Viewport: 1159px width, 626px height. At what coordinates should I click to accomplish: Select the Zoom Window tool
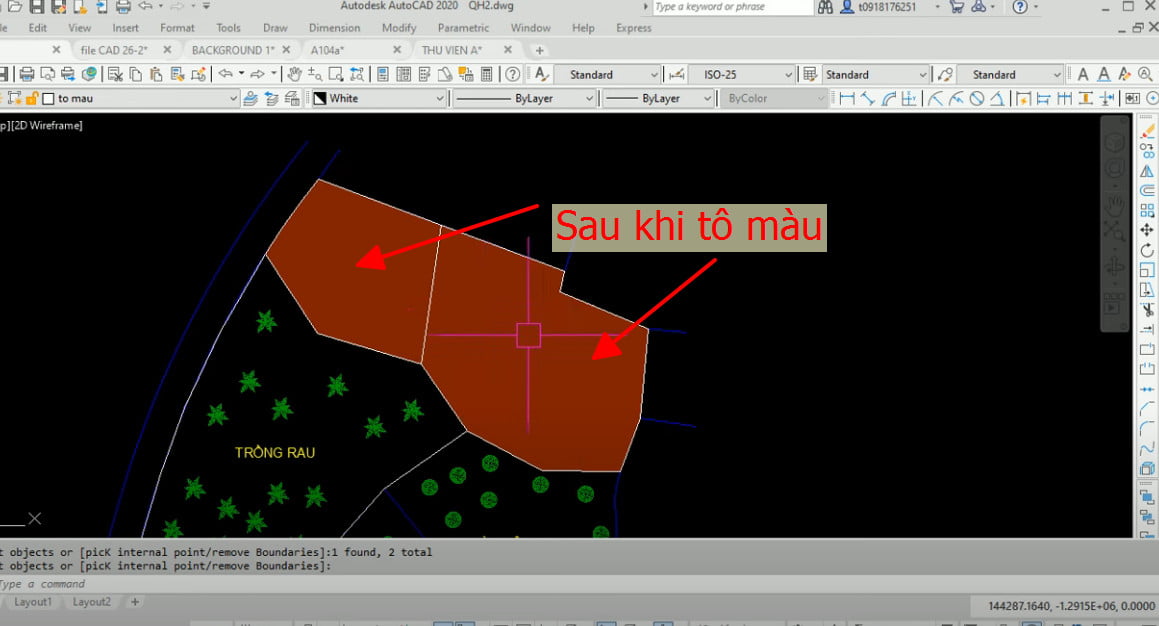[336, 74]
